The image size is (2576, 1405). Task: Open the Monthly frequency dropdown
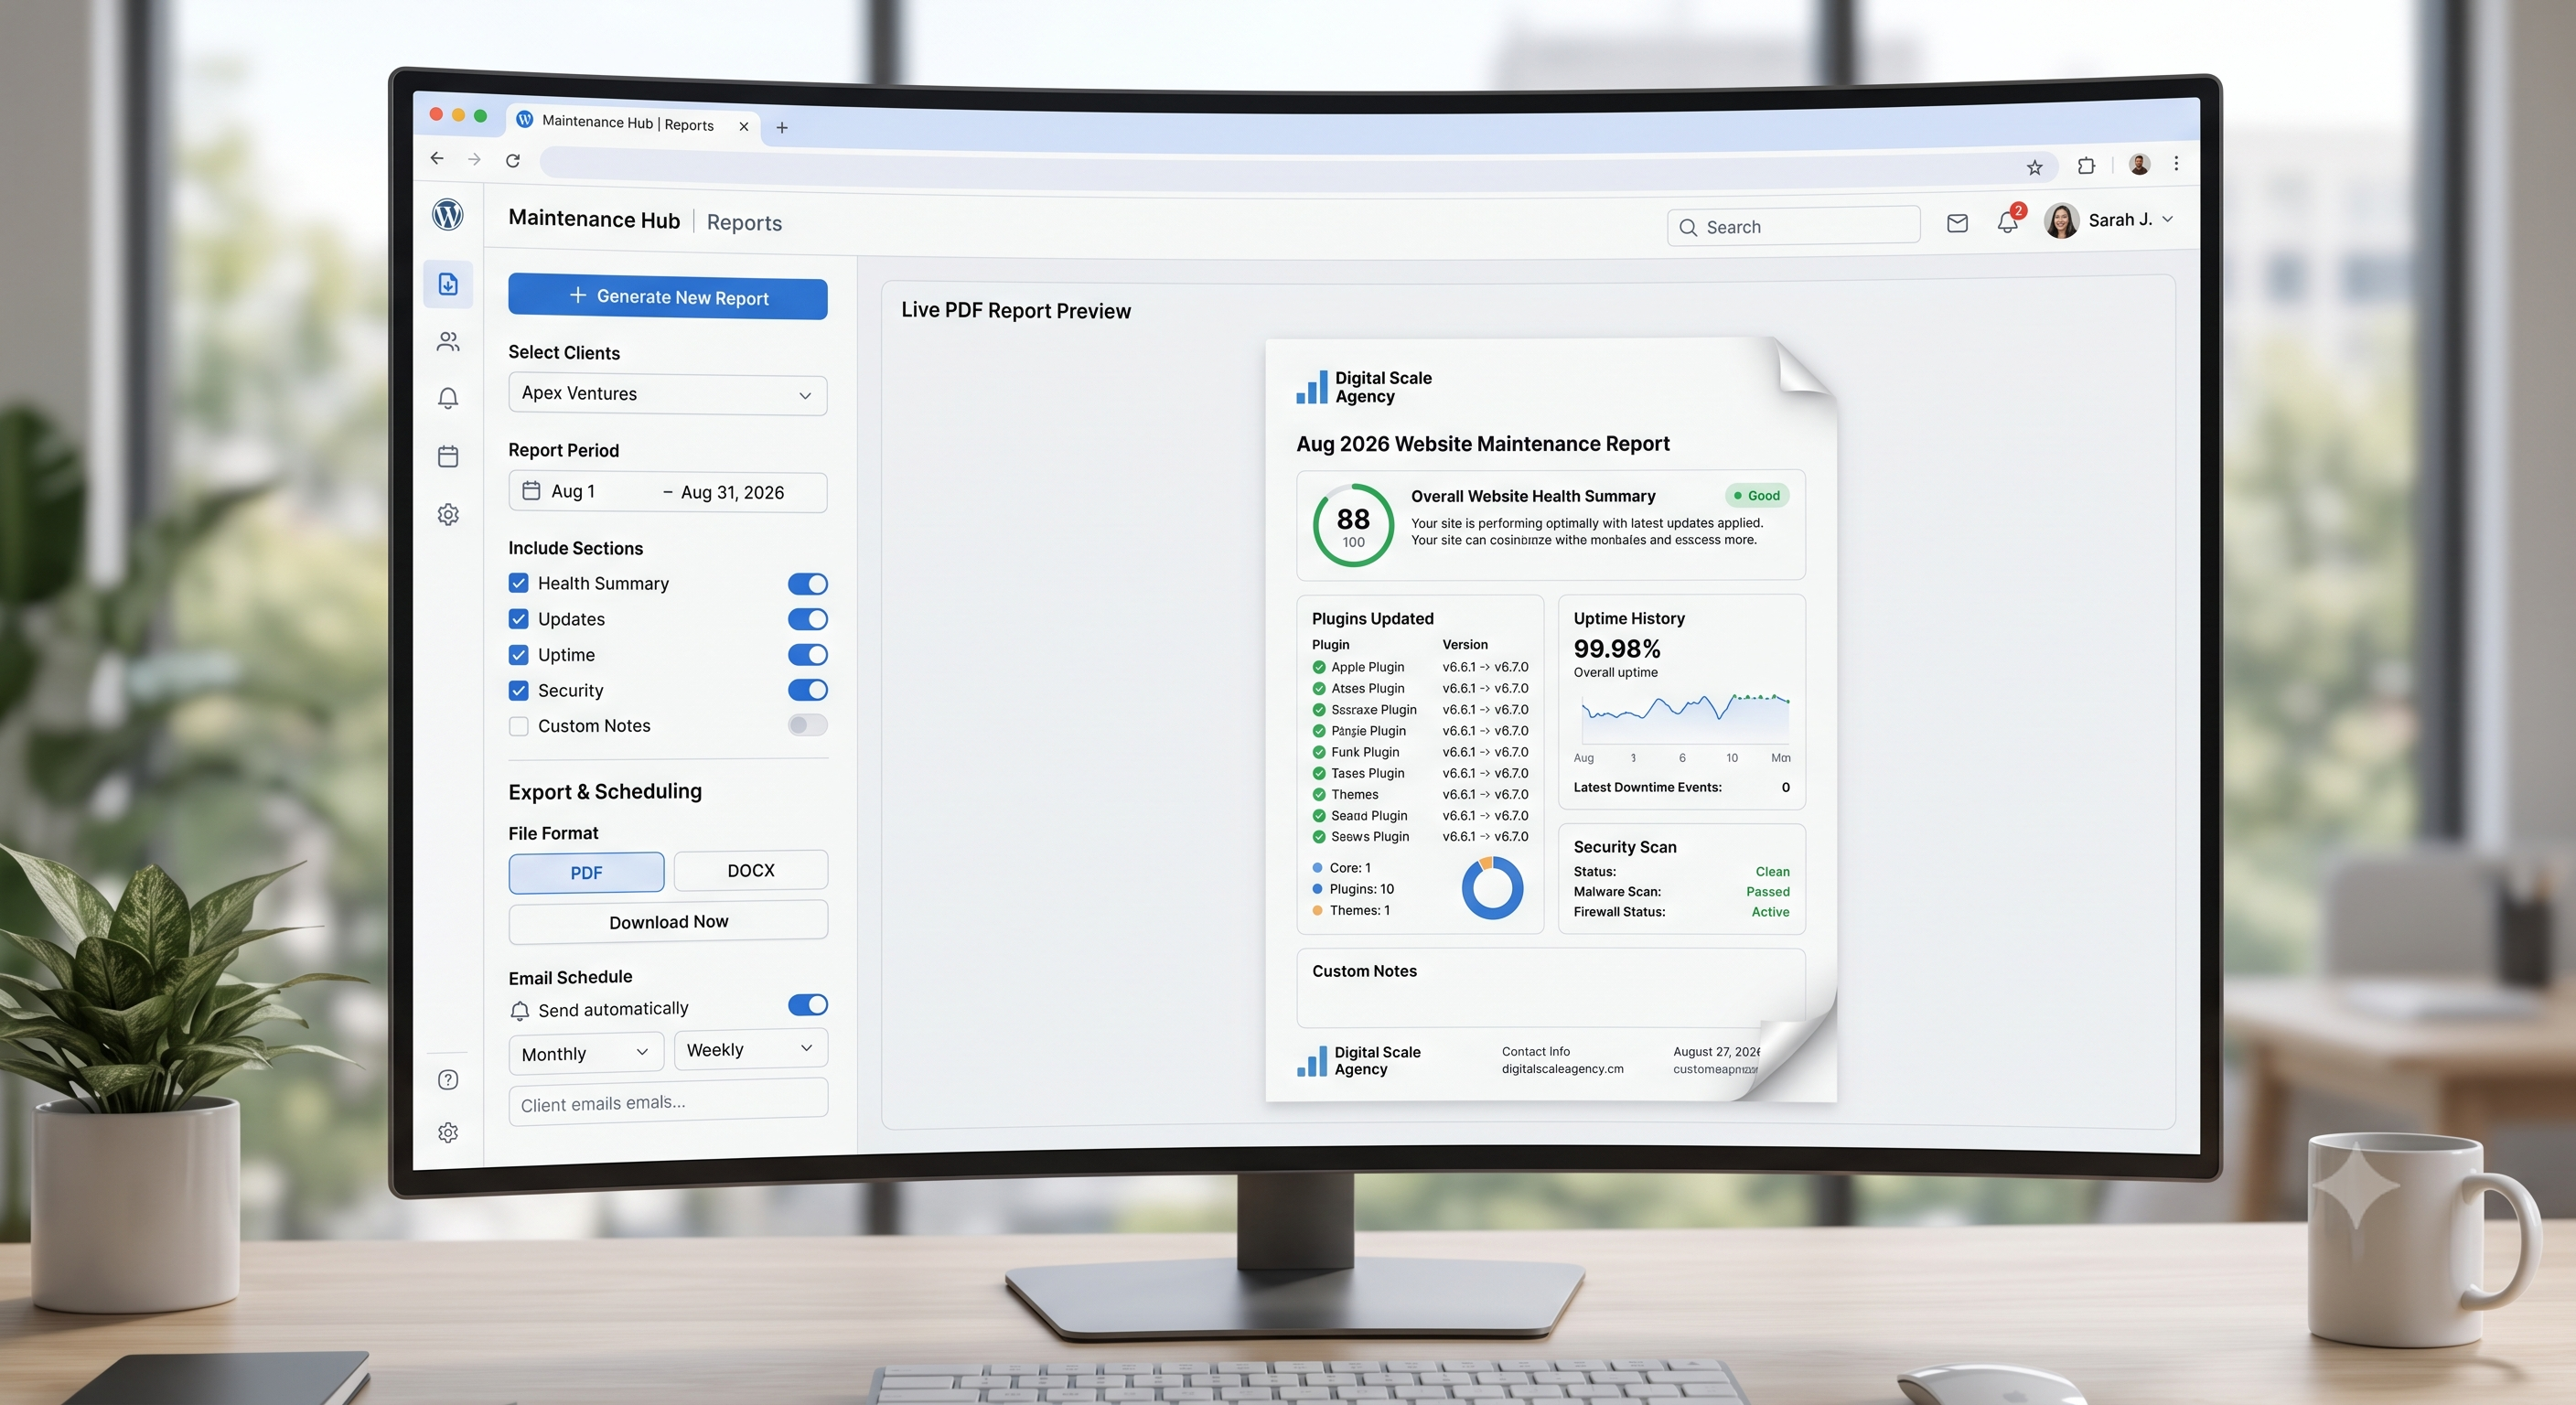(x=585, y=1052)
